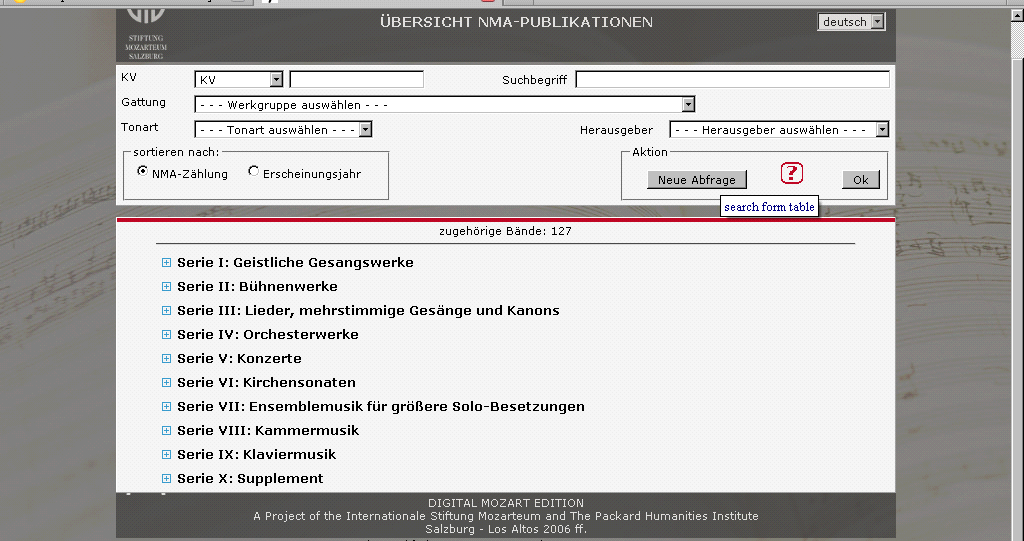Select Erscheinungsjahr sort radio button

click(x=253, y=171)
